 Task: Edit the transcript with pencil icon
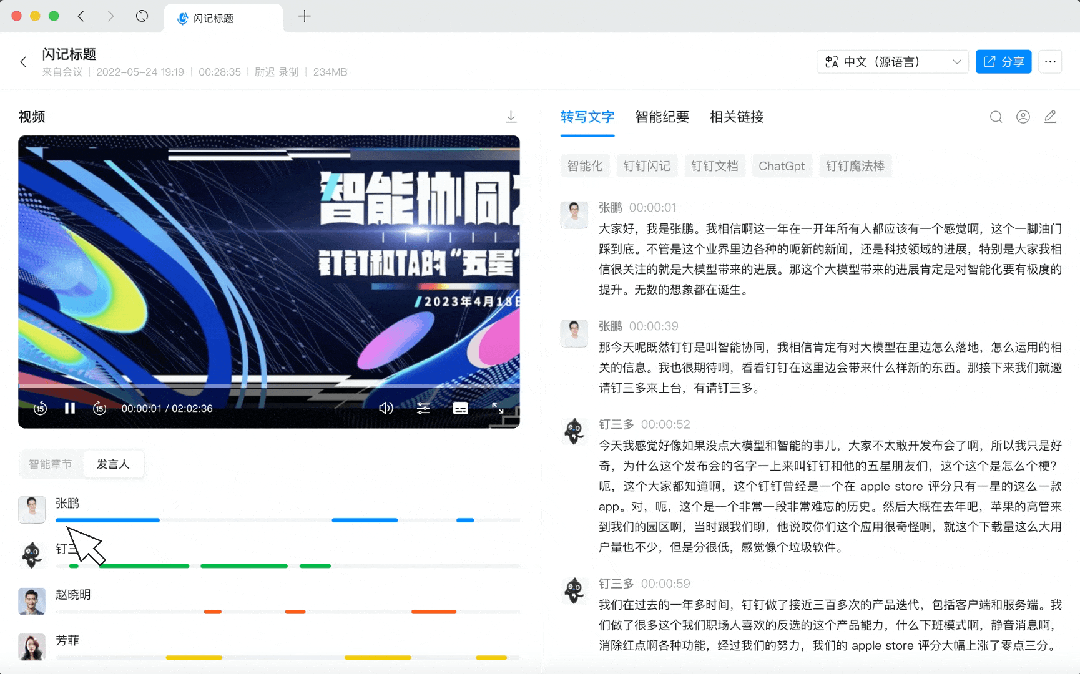click(1050, 117)
